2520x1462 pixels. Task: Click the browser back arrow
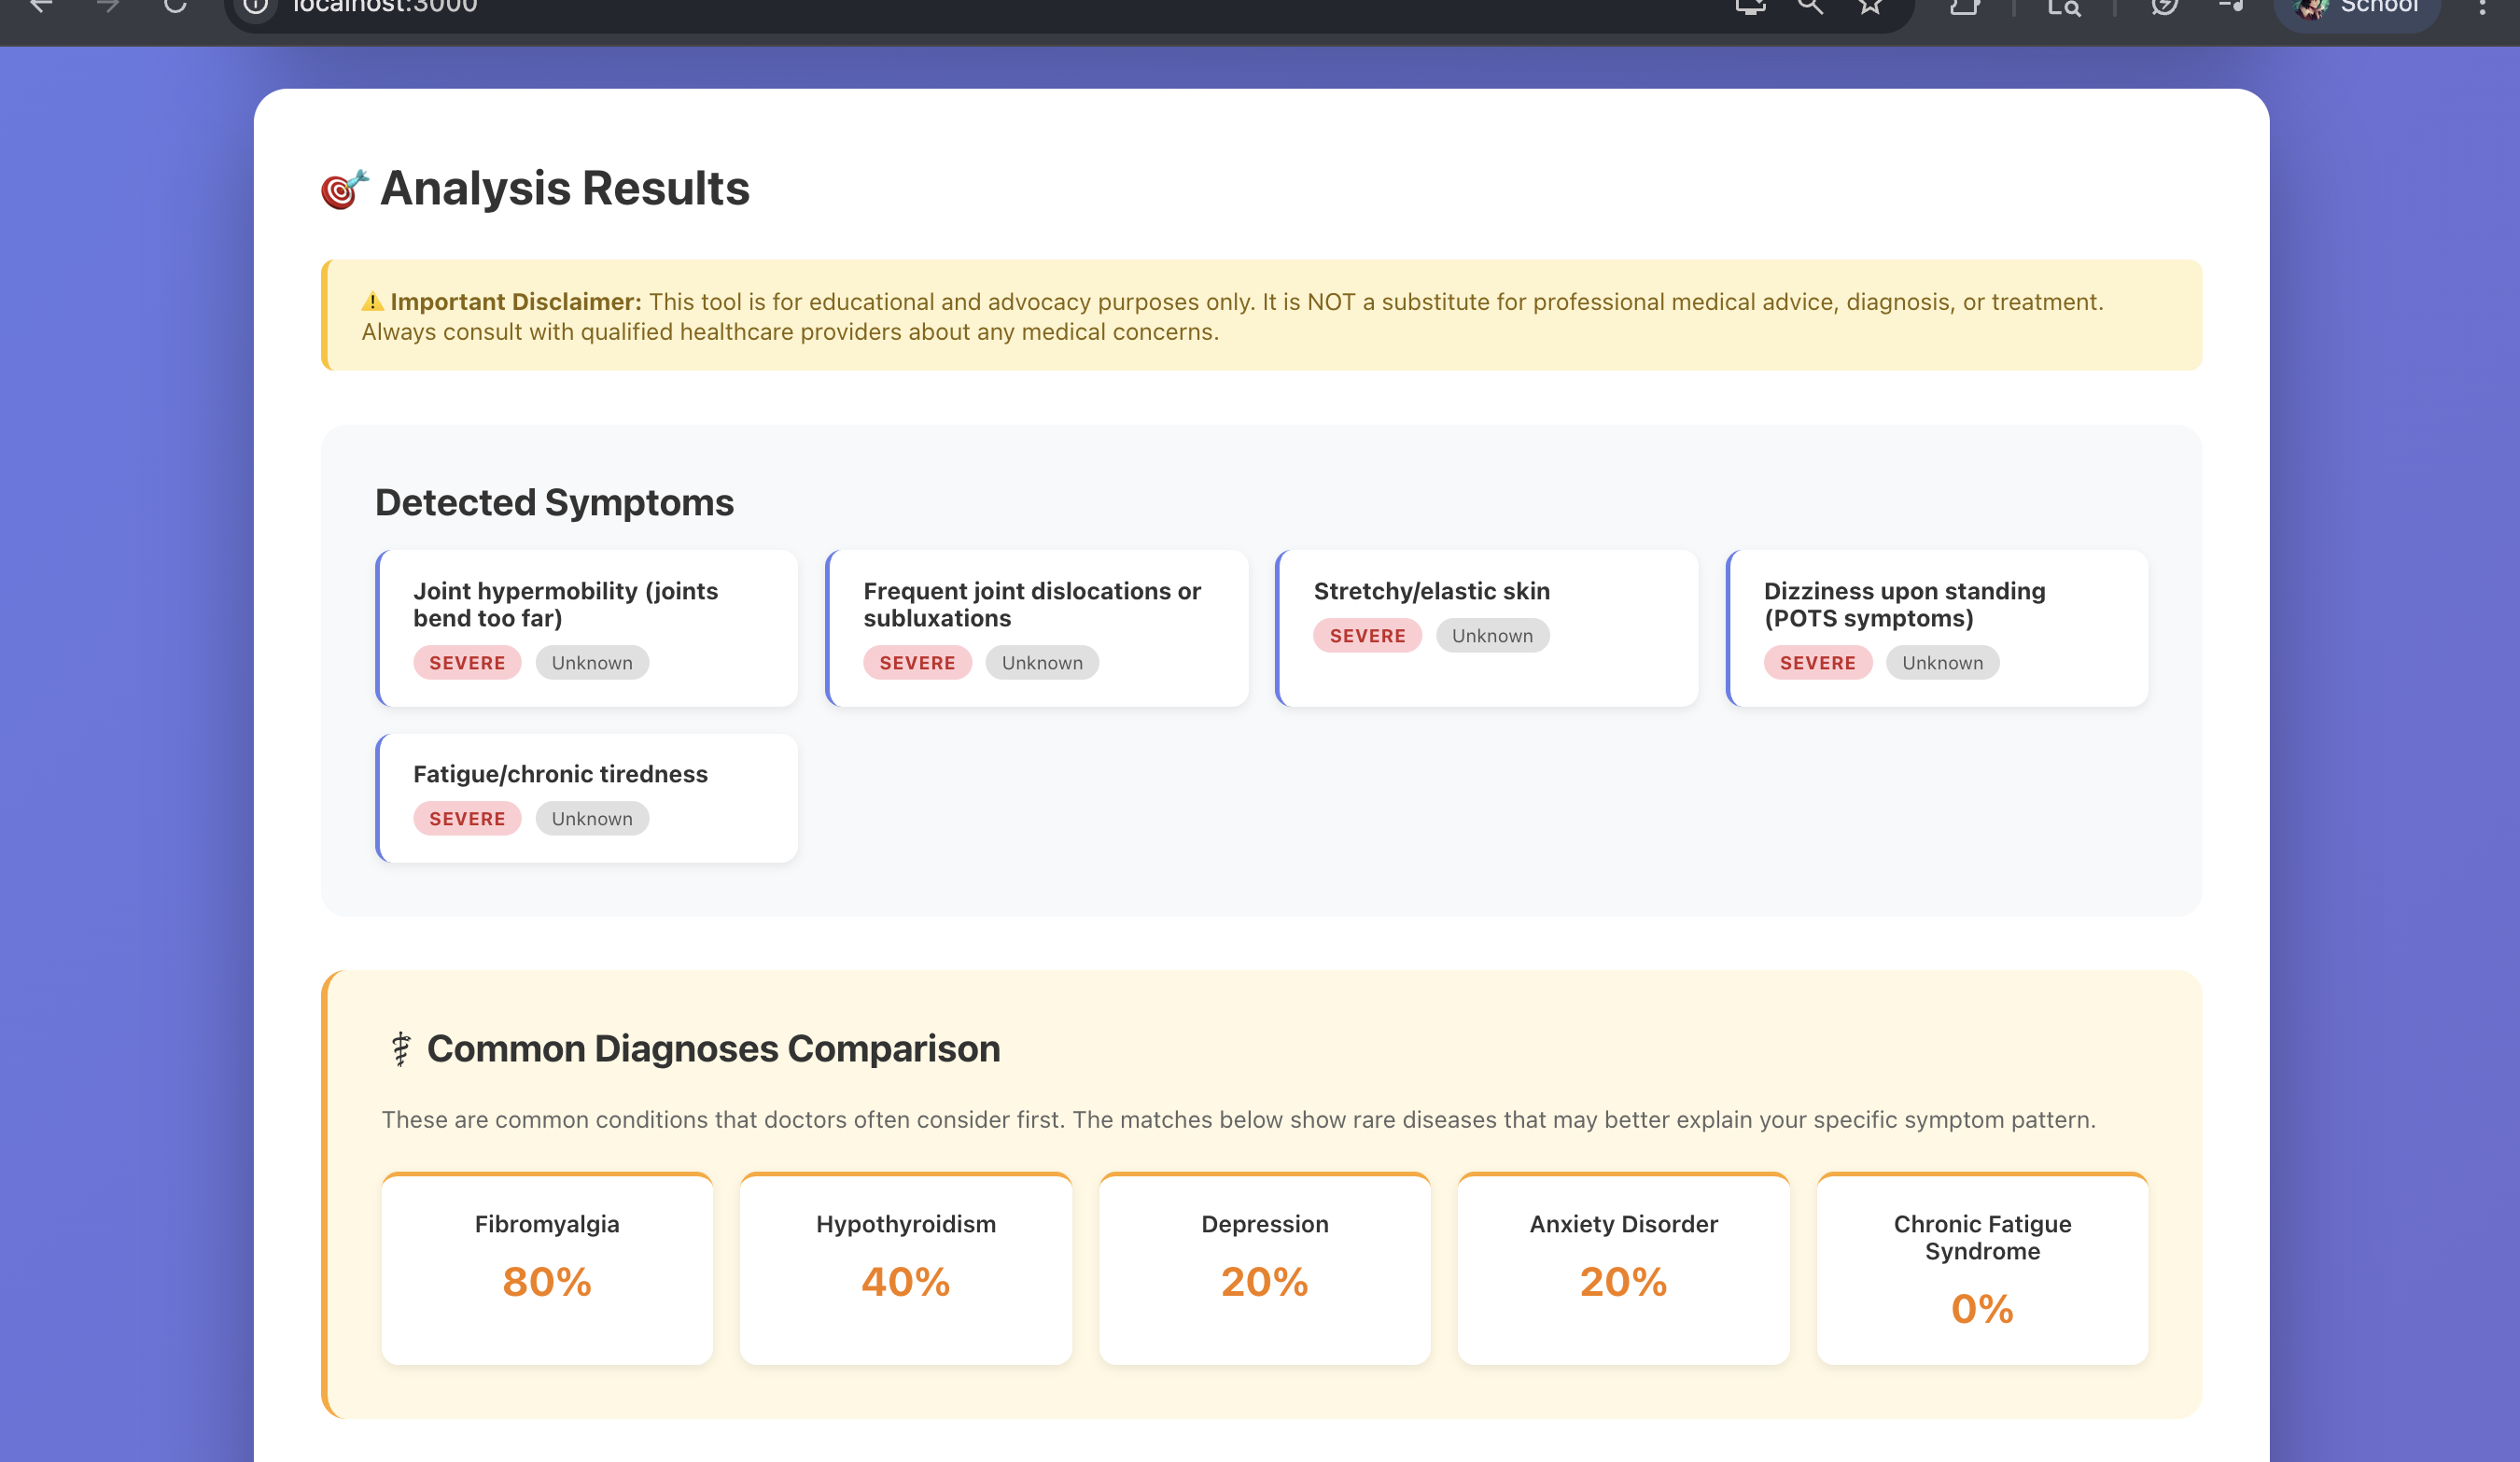[x=41, y=6]
